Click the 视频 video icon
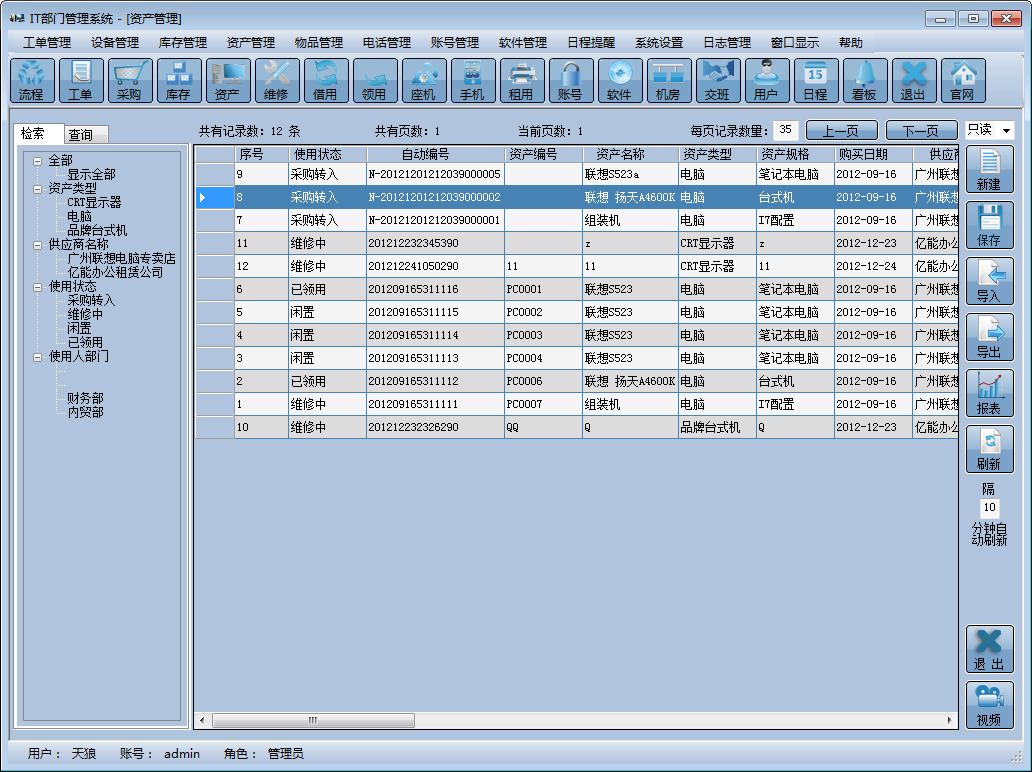Viewport: 1032px width, 772px height. (x=989, y=705)
